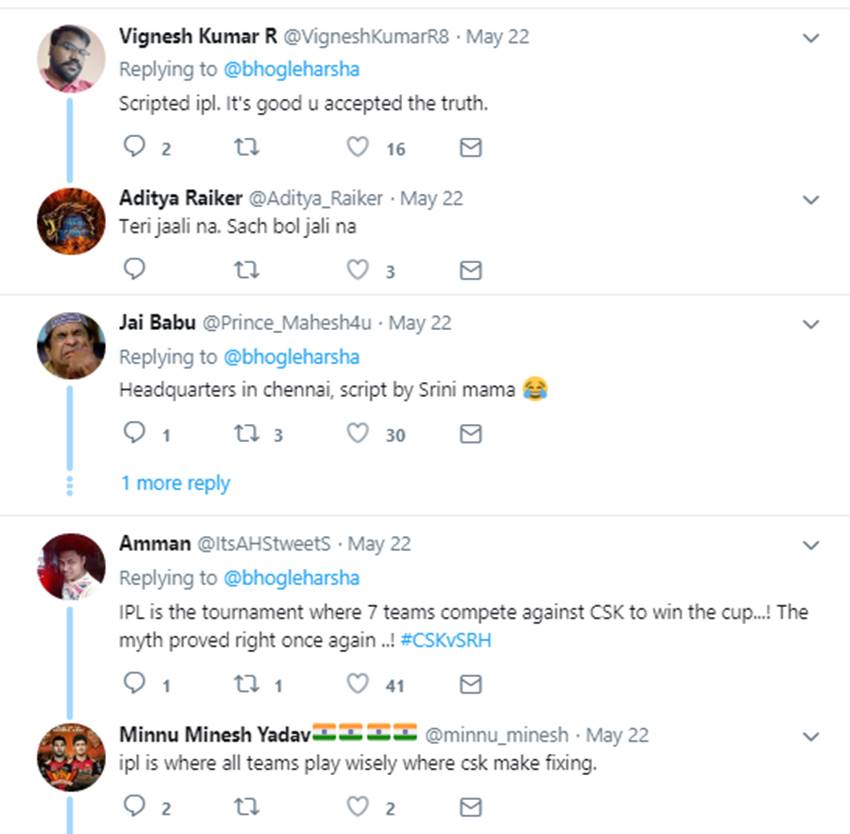Image resolution: width=850 pixels, height=834 pixels.
Task: Open Aditya Raiker's profile picture
Action: coord(71,221)
